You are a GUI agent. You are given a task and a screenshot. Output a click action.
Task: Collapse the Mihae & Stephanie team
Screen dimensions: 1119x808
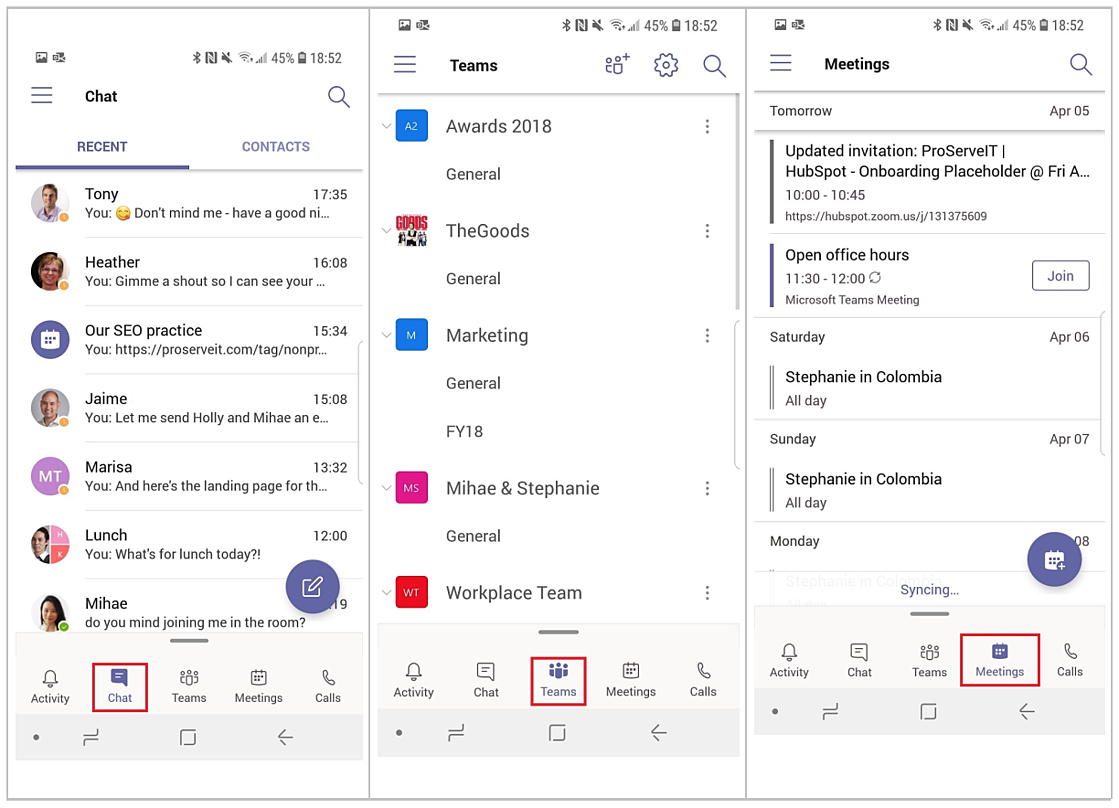386,488
